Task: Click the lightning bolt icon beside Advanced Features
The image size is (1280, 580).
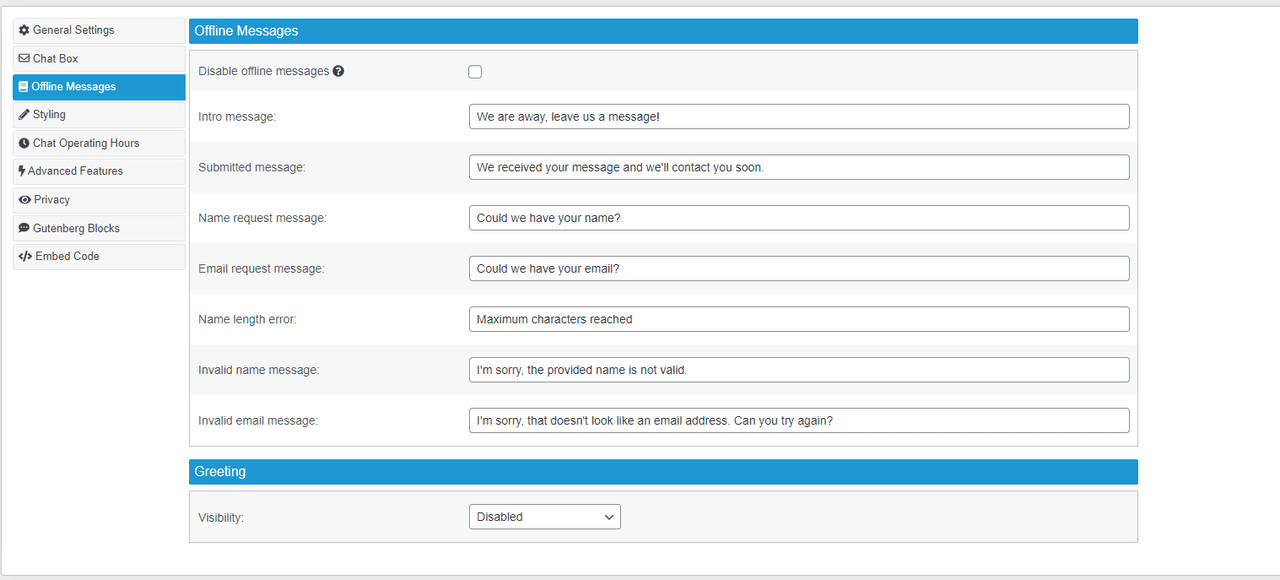Action: 22,171
